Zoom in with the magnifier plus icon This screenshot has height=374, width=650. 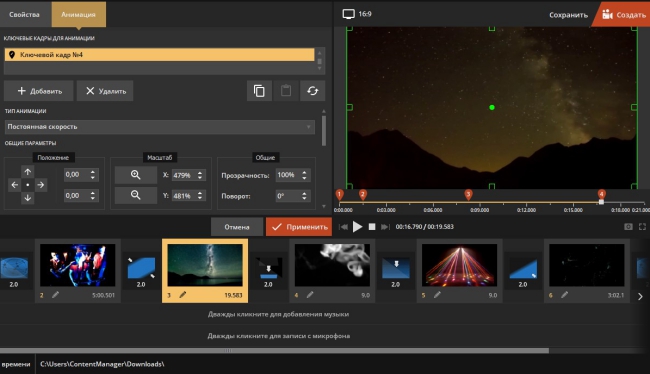[136, 175]
